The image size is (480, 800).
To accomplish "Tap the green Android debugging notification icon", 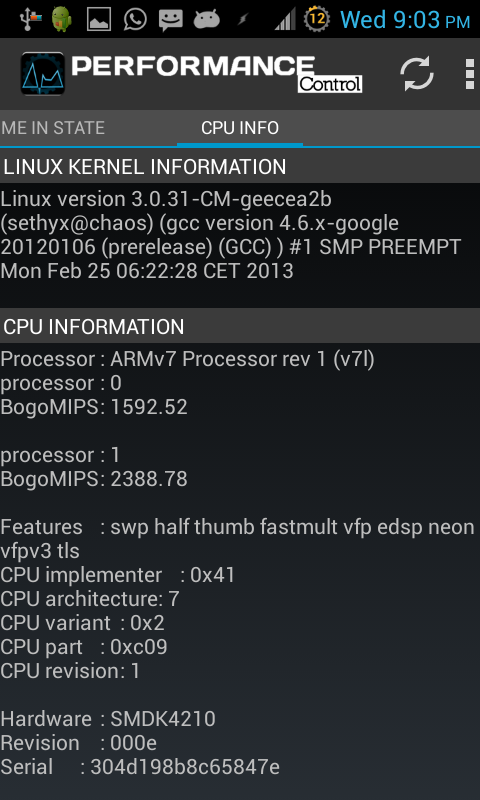I will tap(61, 19).
